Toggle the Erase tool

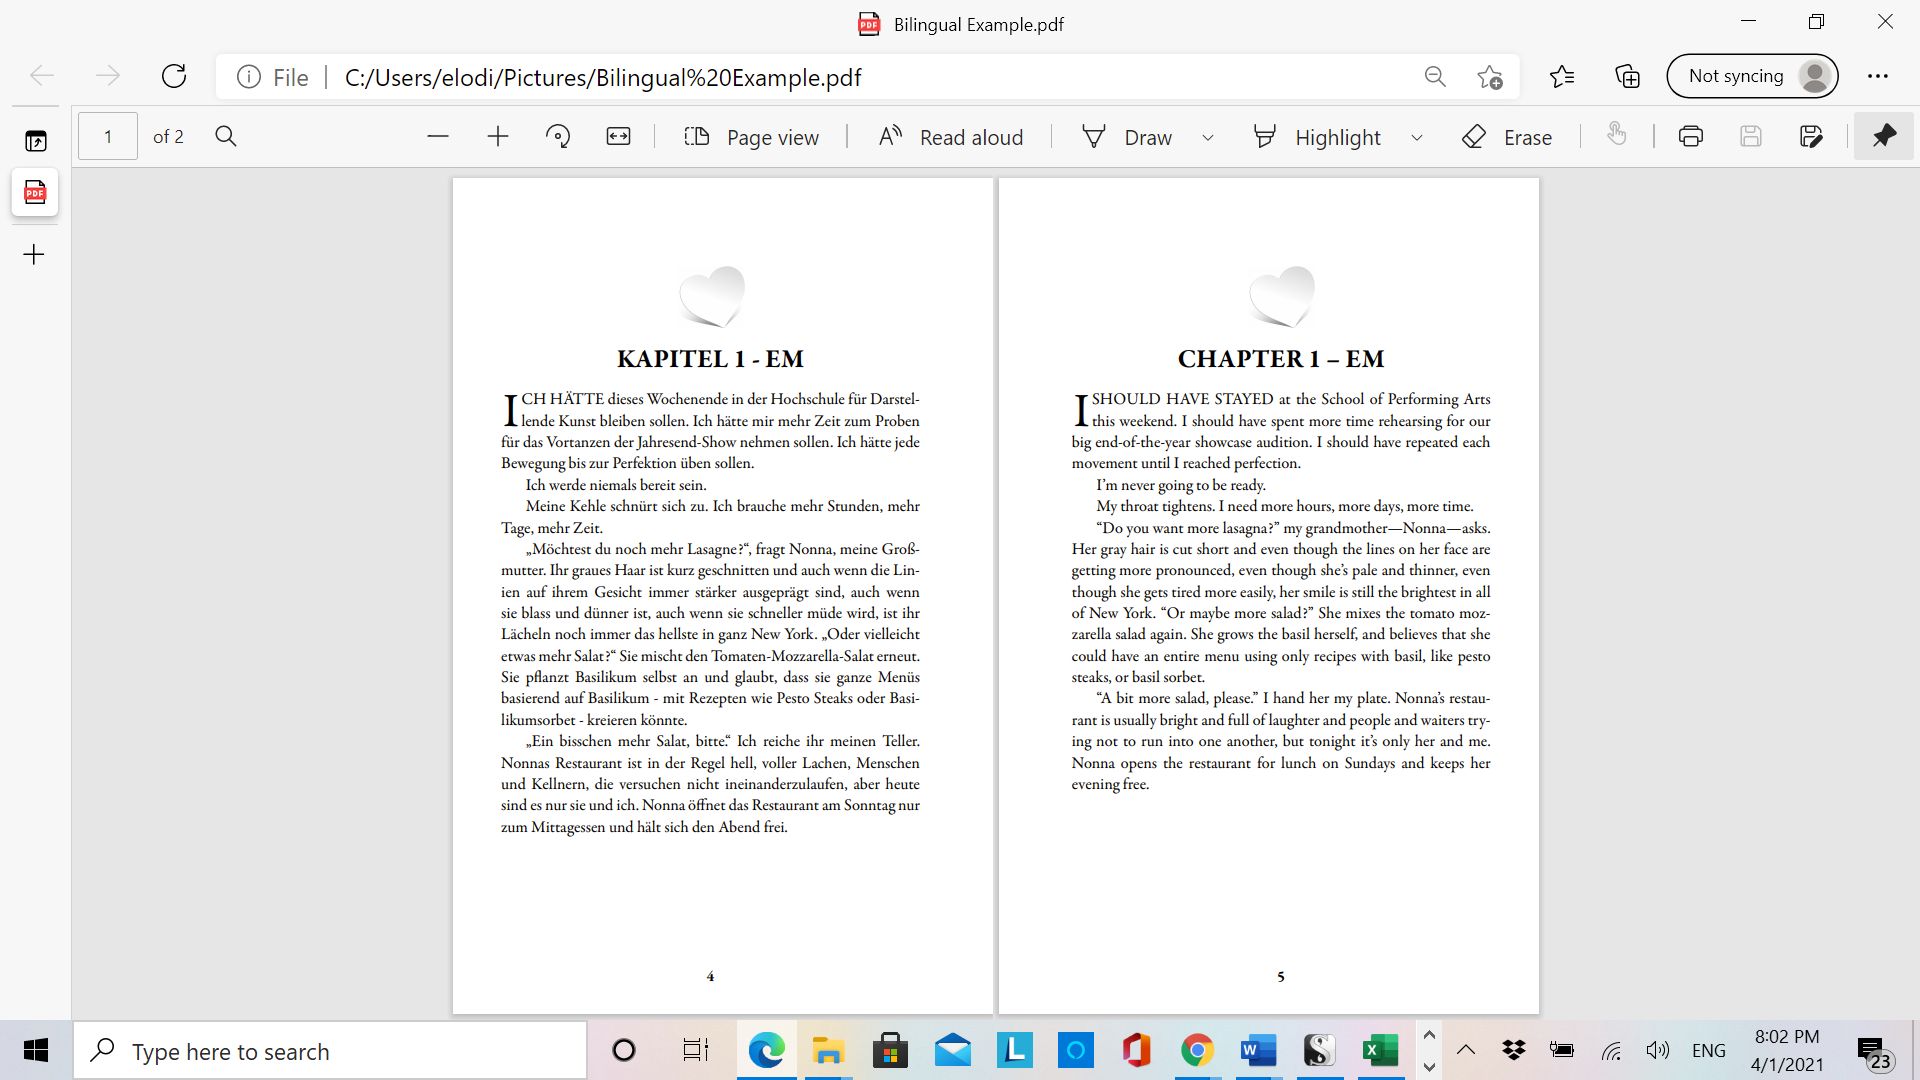point(1507,137)
